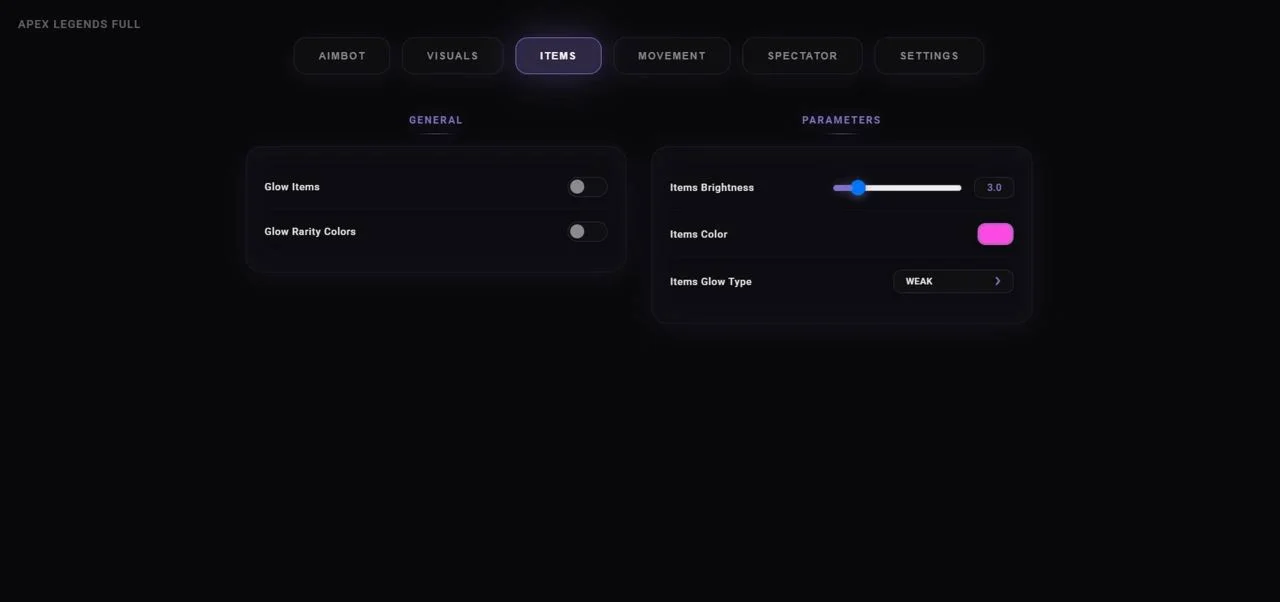
Task: Switch to the Settings tab
Action: (929, 56)
